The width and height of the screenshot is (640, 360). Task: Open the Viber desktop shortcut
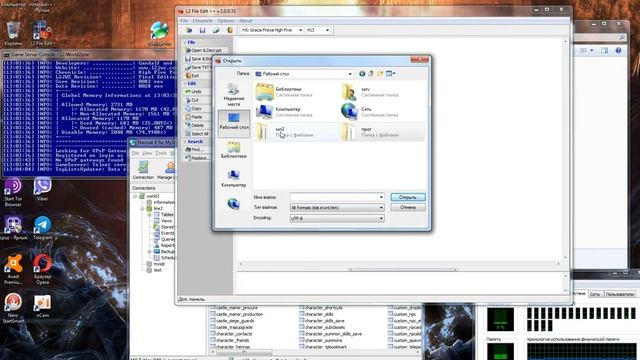(x=42, y=189)
